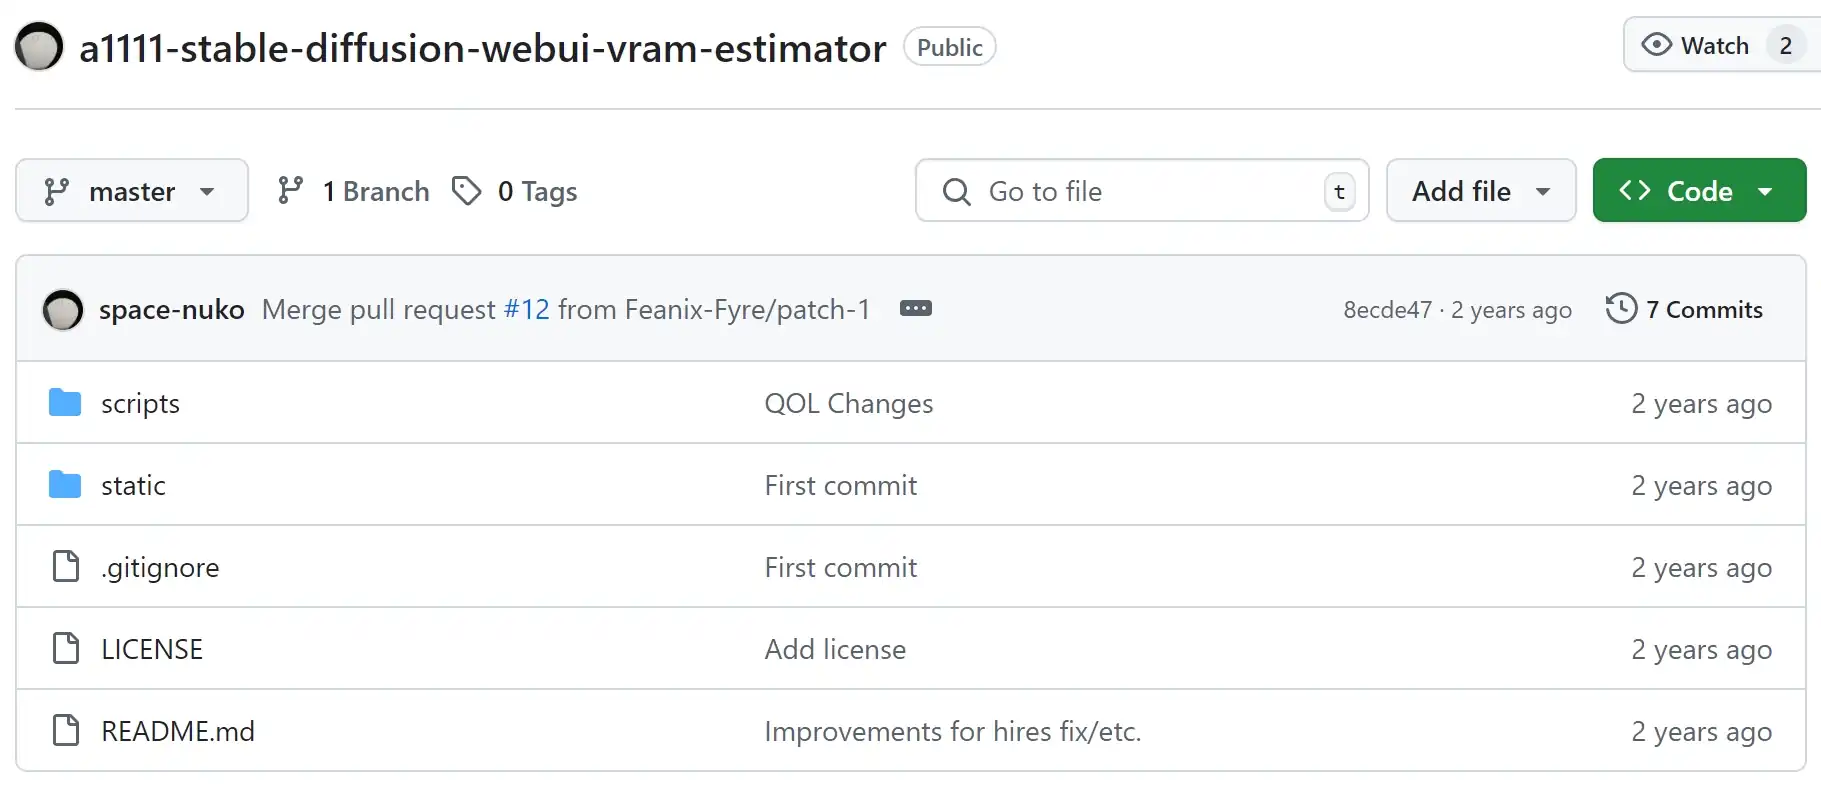Open the static folder icon

65,485
